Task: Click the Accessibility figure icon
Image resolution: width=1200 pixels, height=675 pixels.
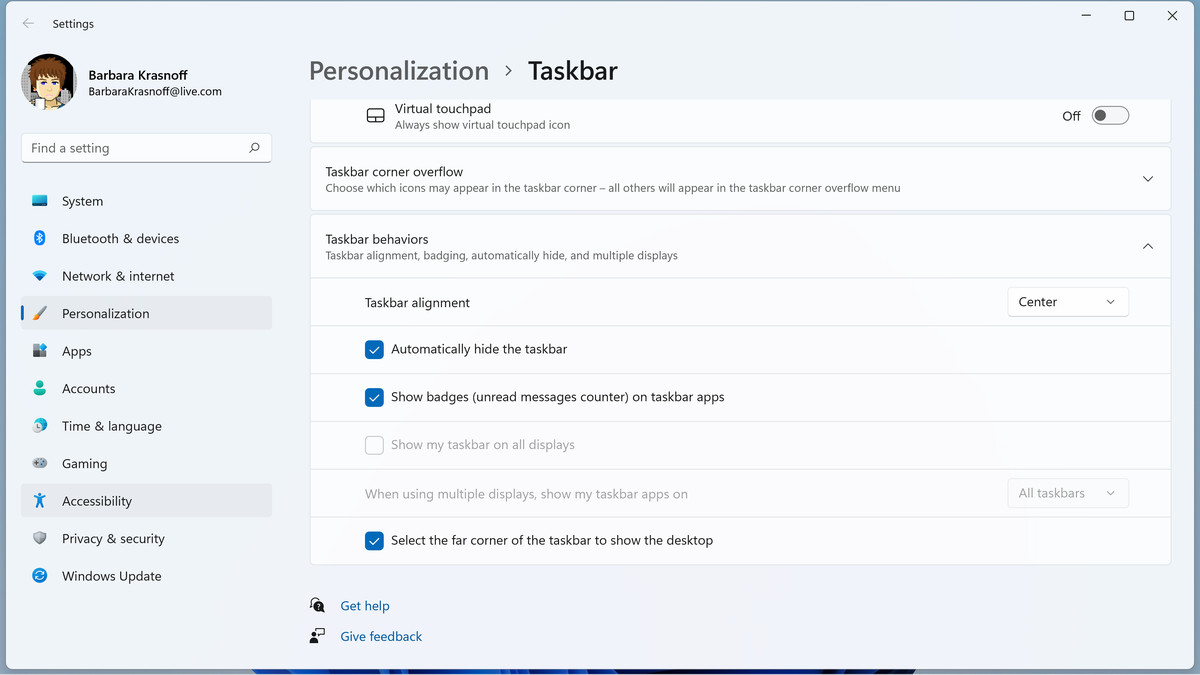Action: click(x=40, y=501)
